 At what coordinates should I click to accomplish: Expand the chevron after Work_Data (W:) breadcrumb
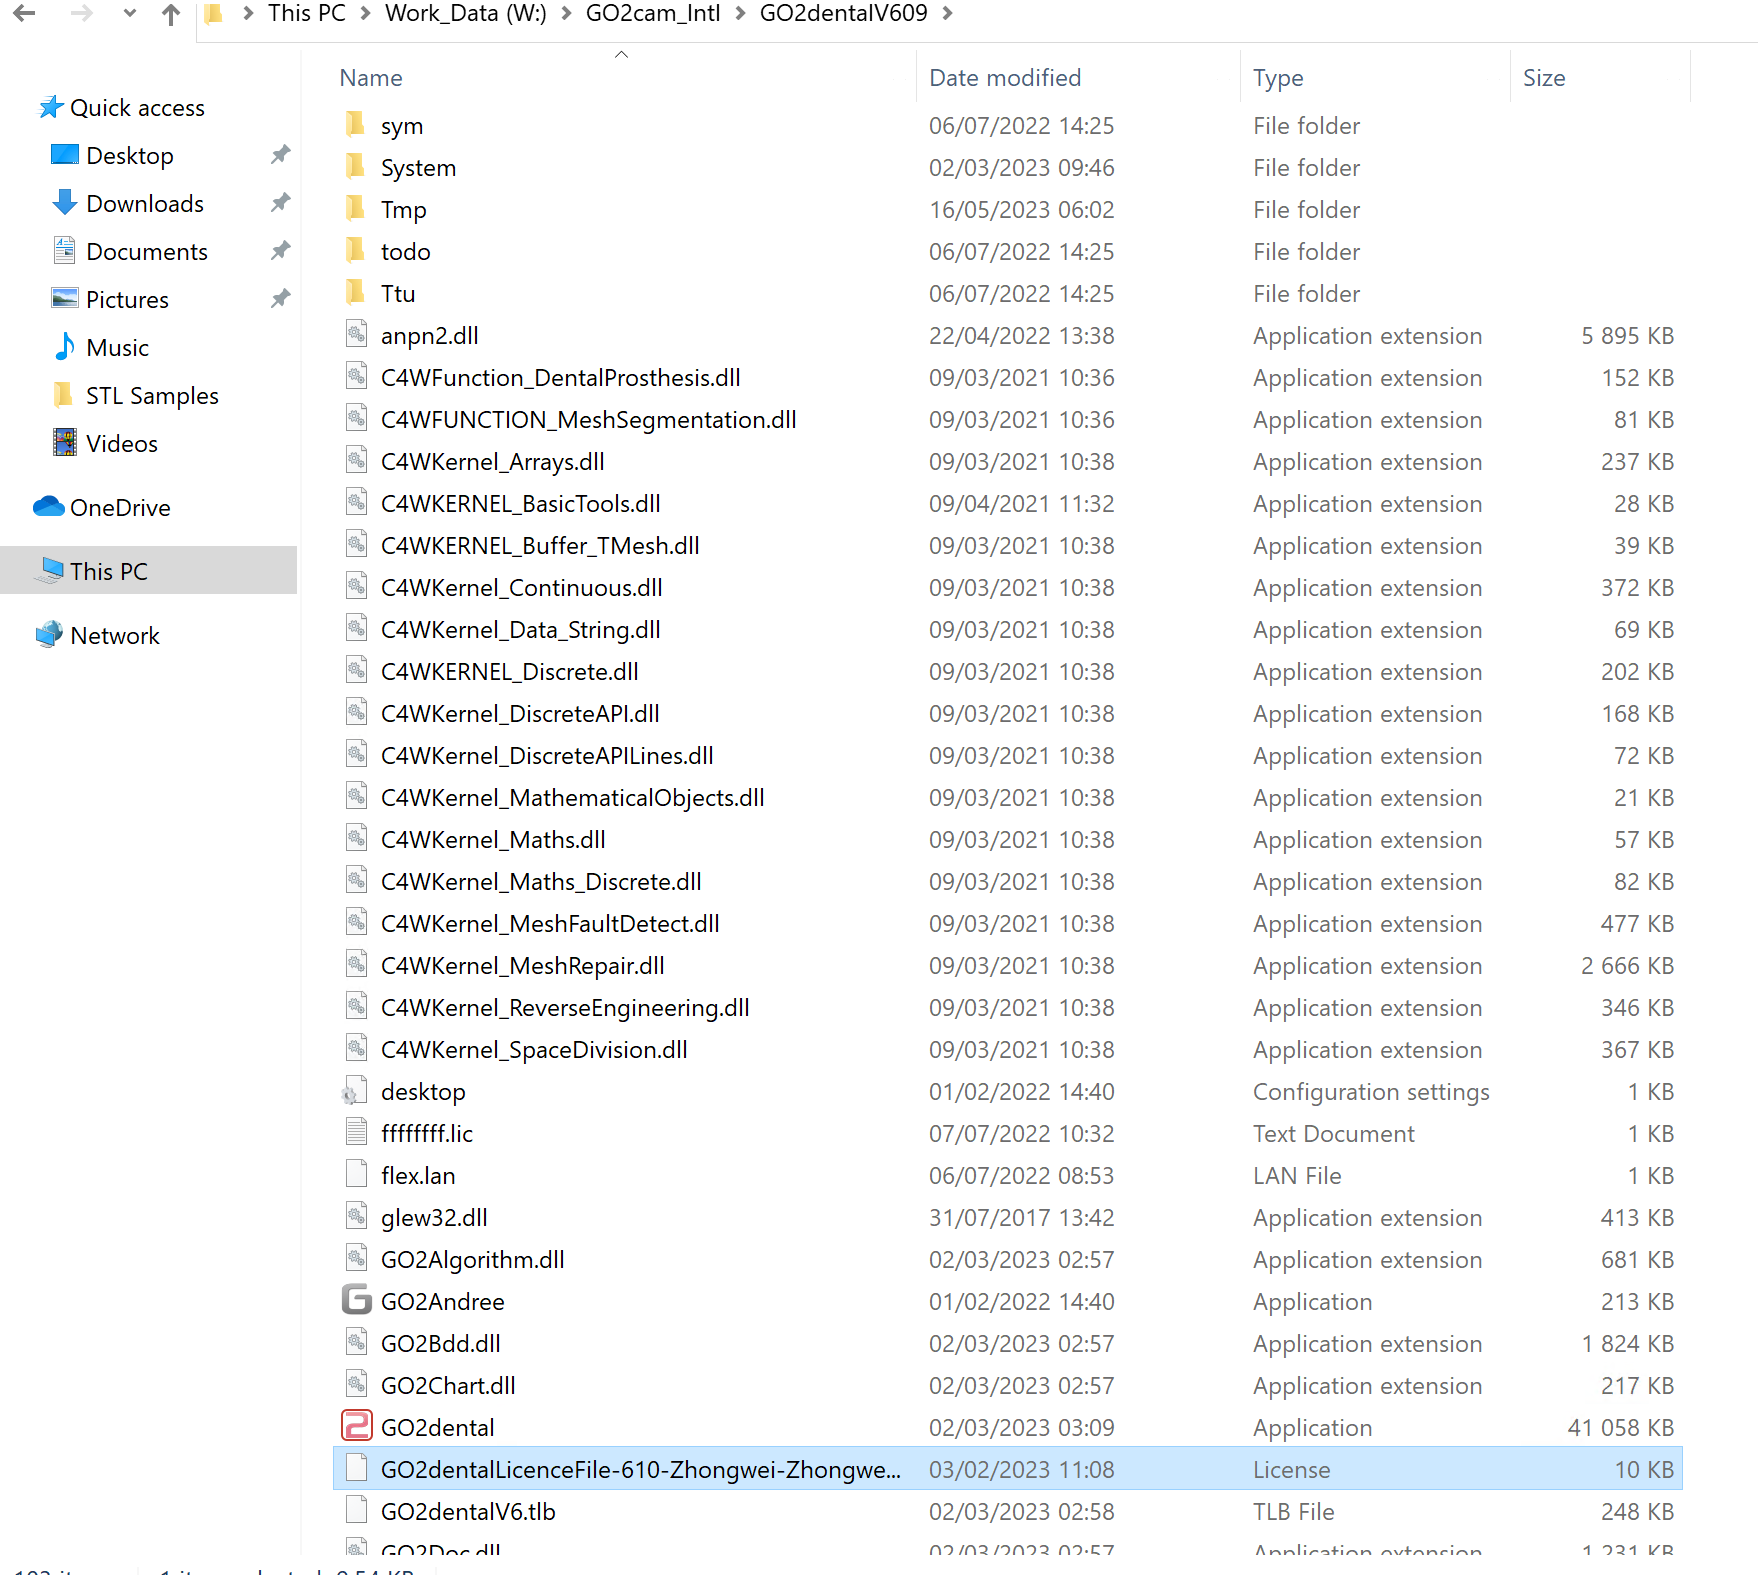click(x=566, y=14)
